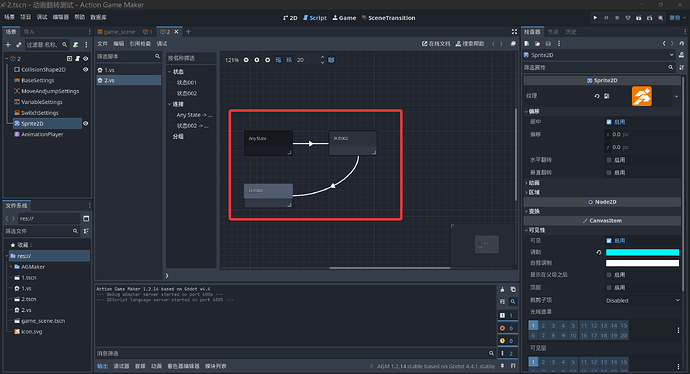This screenshot has height=374, width=690.
Task: Open documentation icon beside Sprite2D selector
Action: click(x=682, y=55)
